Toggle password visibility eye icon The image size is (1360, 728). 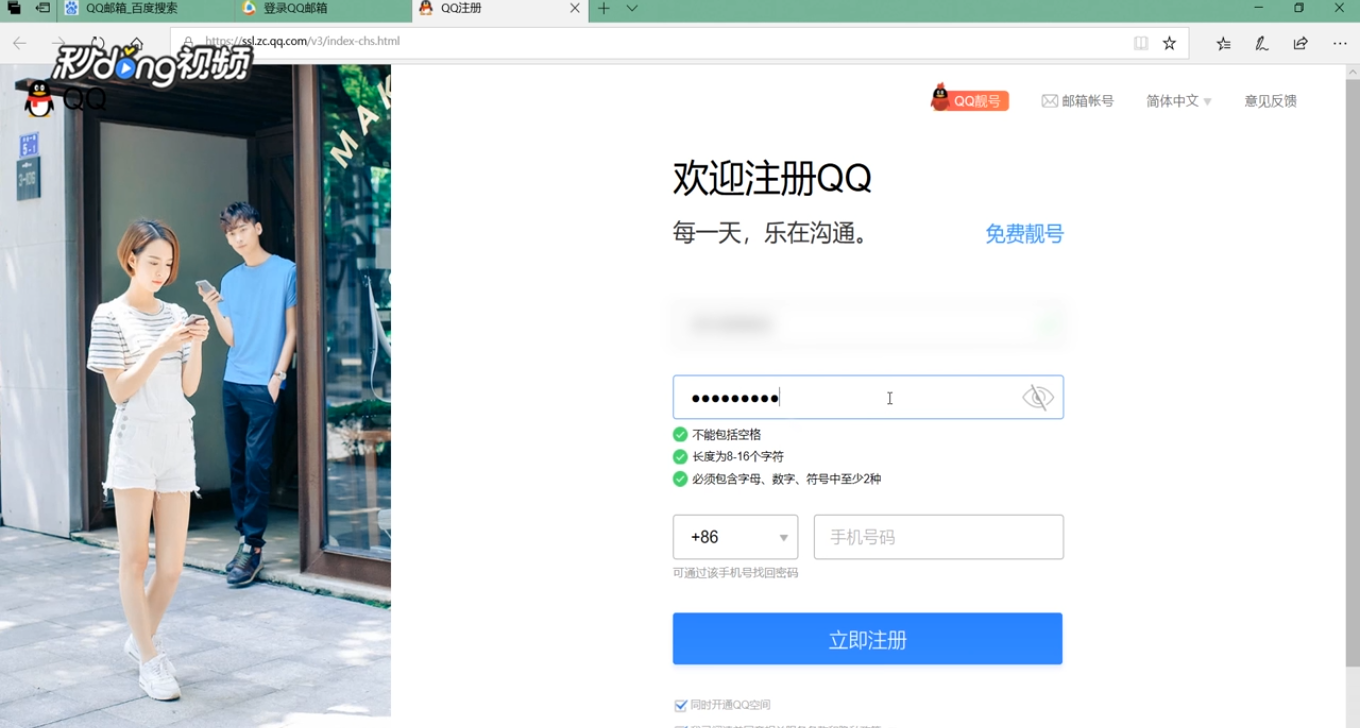(1038, 398)
